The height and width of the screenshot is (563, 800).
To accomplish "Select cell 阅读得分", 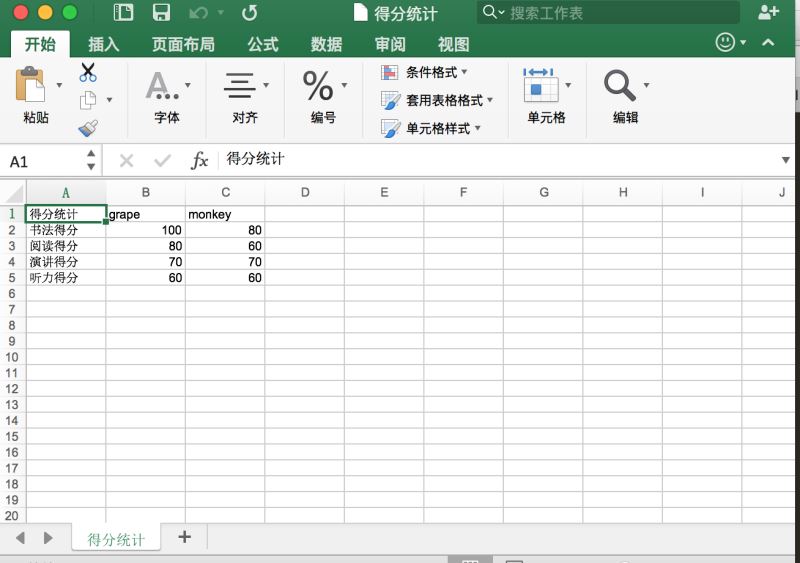I will pos(66,246).
